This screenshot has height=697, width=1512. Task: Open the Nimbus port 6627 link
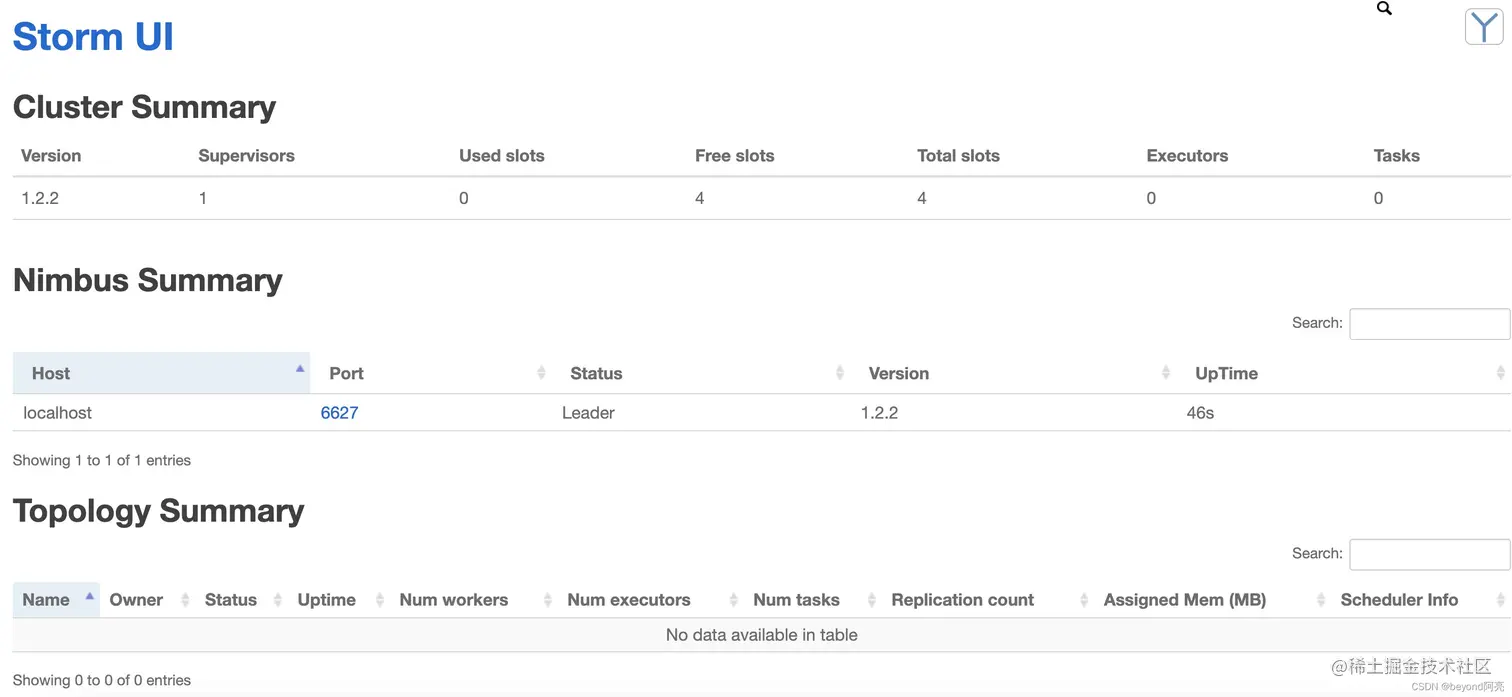[339, 413]
